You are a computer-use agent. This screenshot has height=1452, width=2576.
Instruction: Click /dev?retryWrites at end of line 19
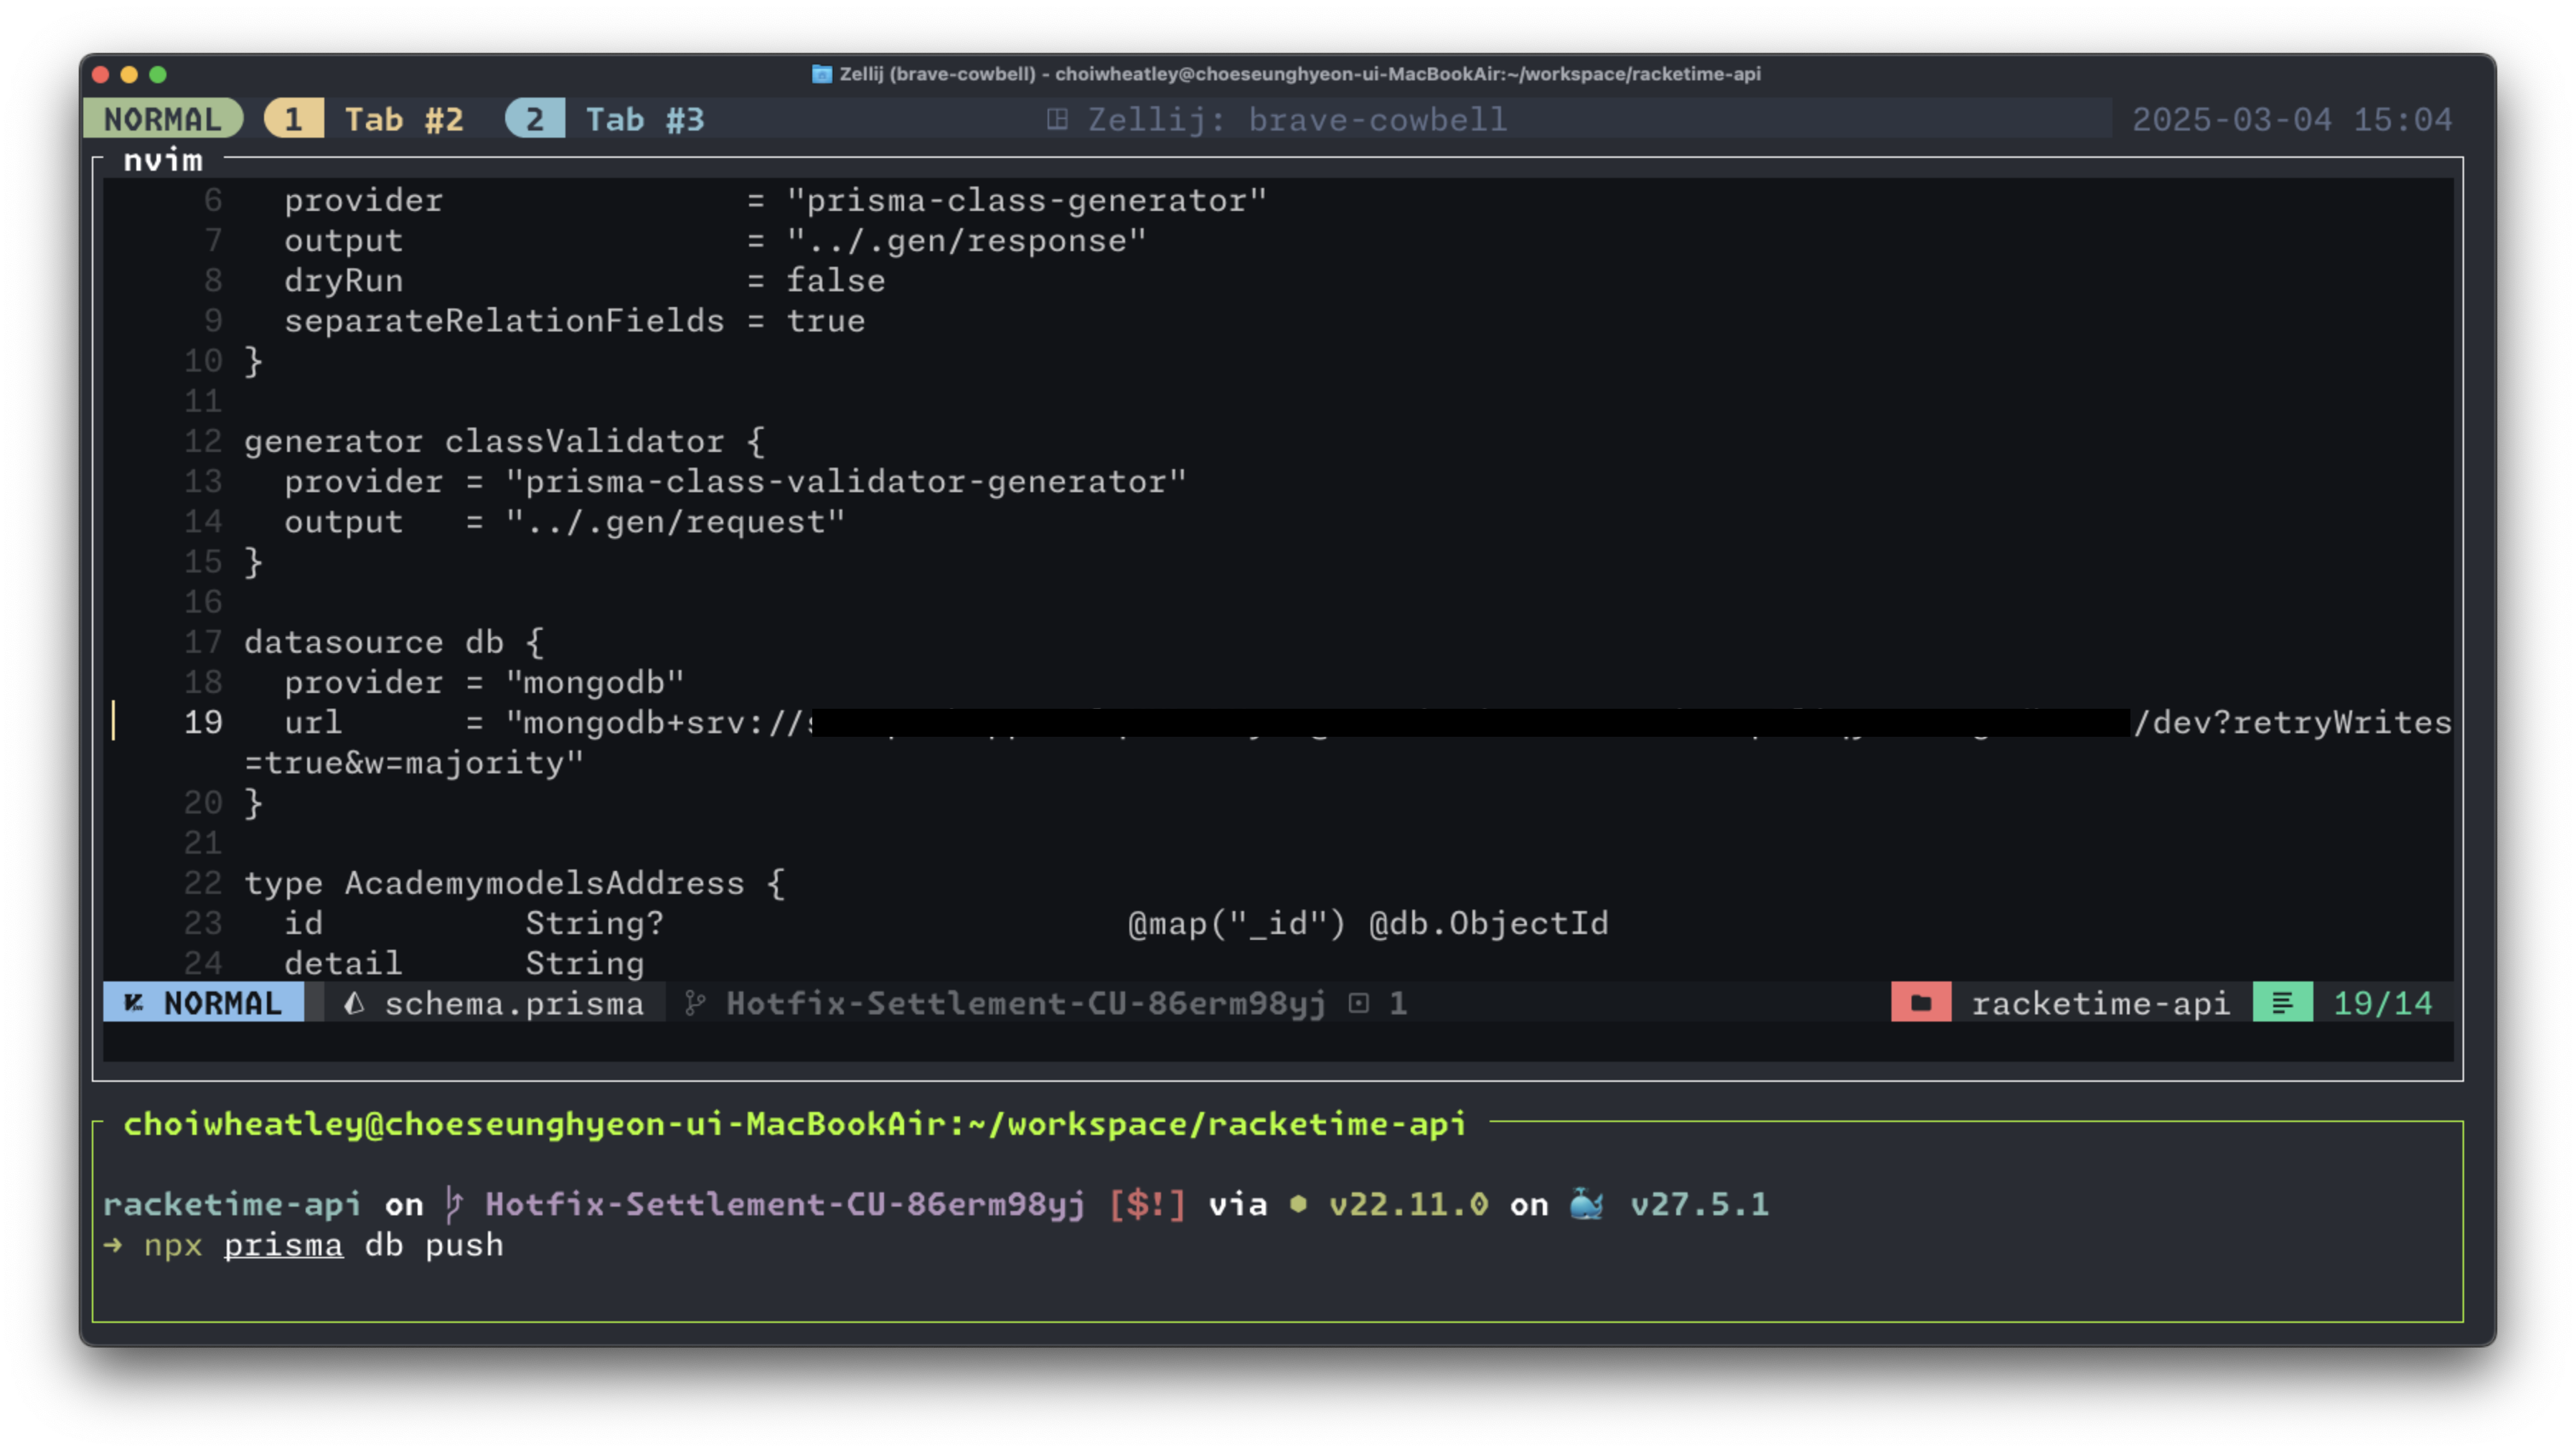2292,722
